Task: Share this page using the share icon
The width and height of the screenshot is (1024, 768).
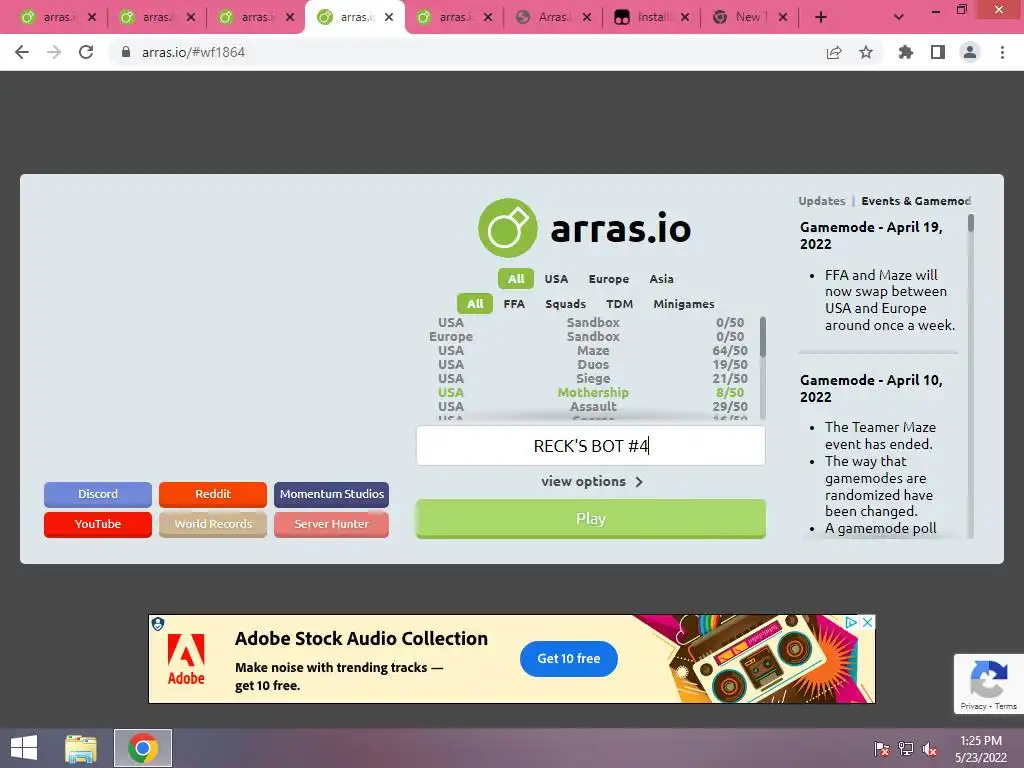Action: point(834,52)
